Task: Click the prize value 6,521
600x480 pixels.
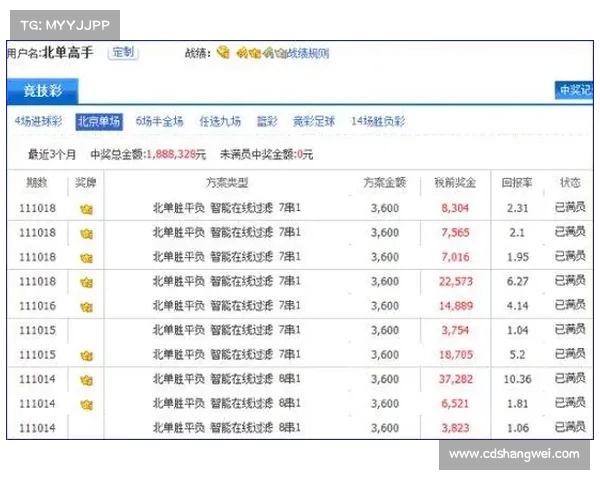Action: tap(455, 404)
